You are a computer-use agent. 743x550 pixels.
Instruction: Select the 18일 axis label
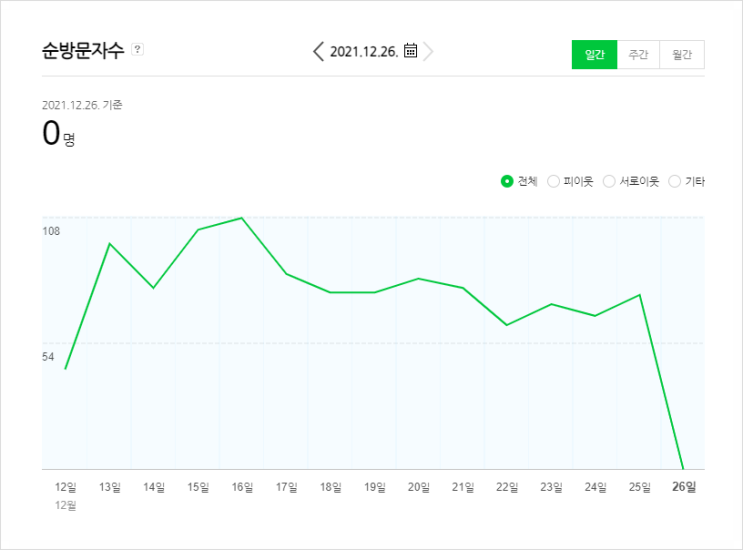pos(330,487)
